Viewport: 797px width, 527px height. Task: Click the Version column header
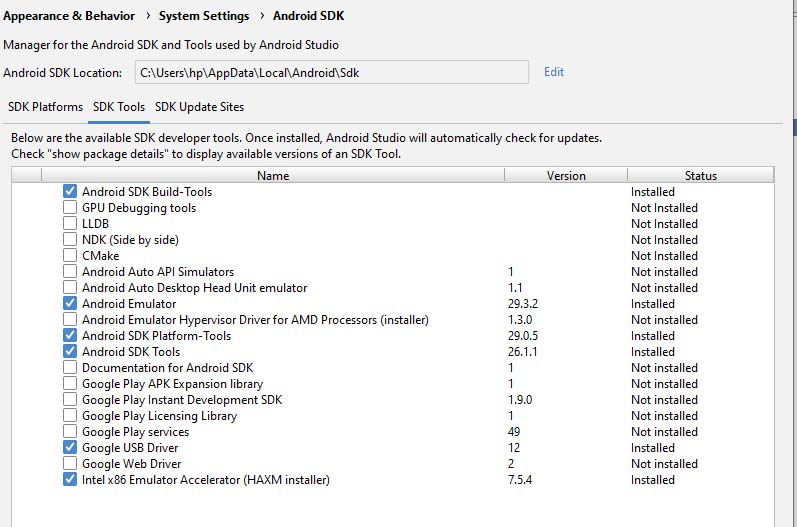(566, 176)
